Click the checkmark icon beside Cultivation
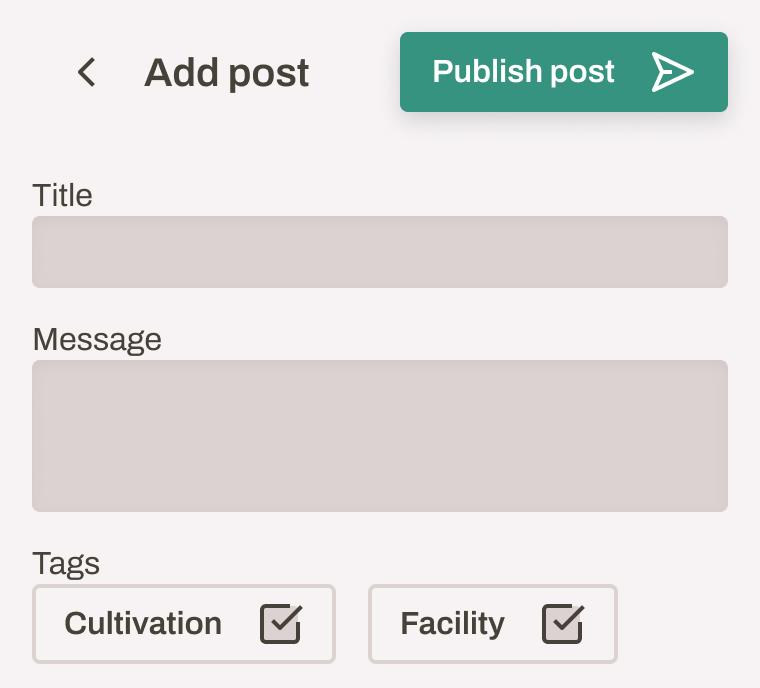This screenshot has width=760, height=688. (x=281, y=623)
